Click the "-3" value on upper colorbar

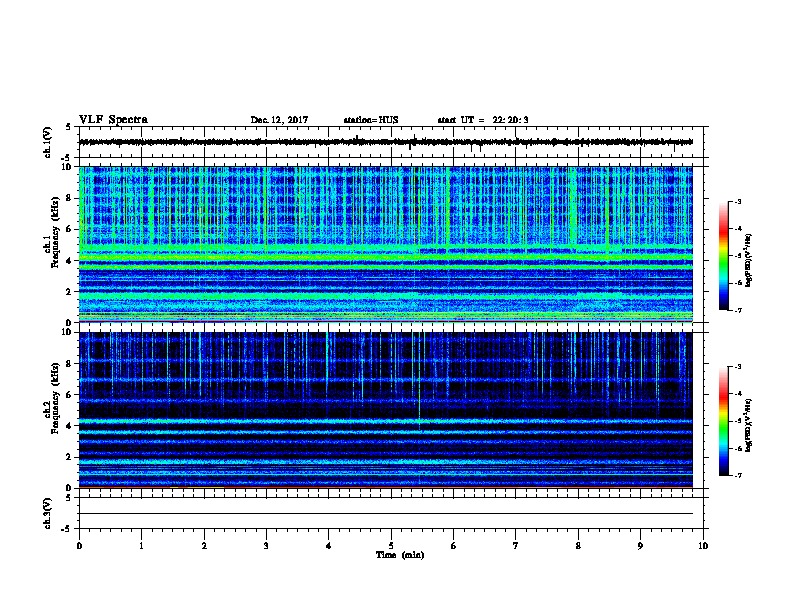point(738,202)
